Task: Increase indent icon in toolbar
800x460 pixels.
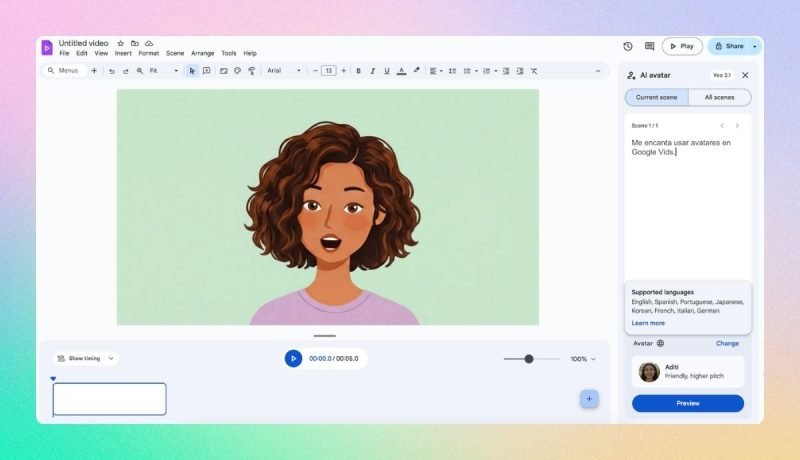Action: click(520, 71)
